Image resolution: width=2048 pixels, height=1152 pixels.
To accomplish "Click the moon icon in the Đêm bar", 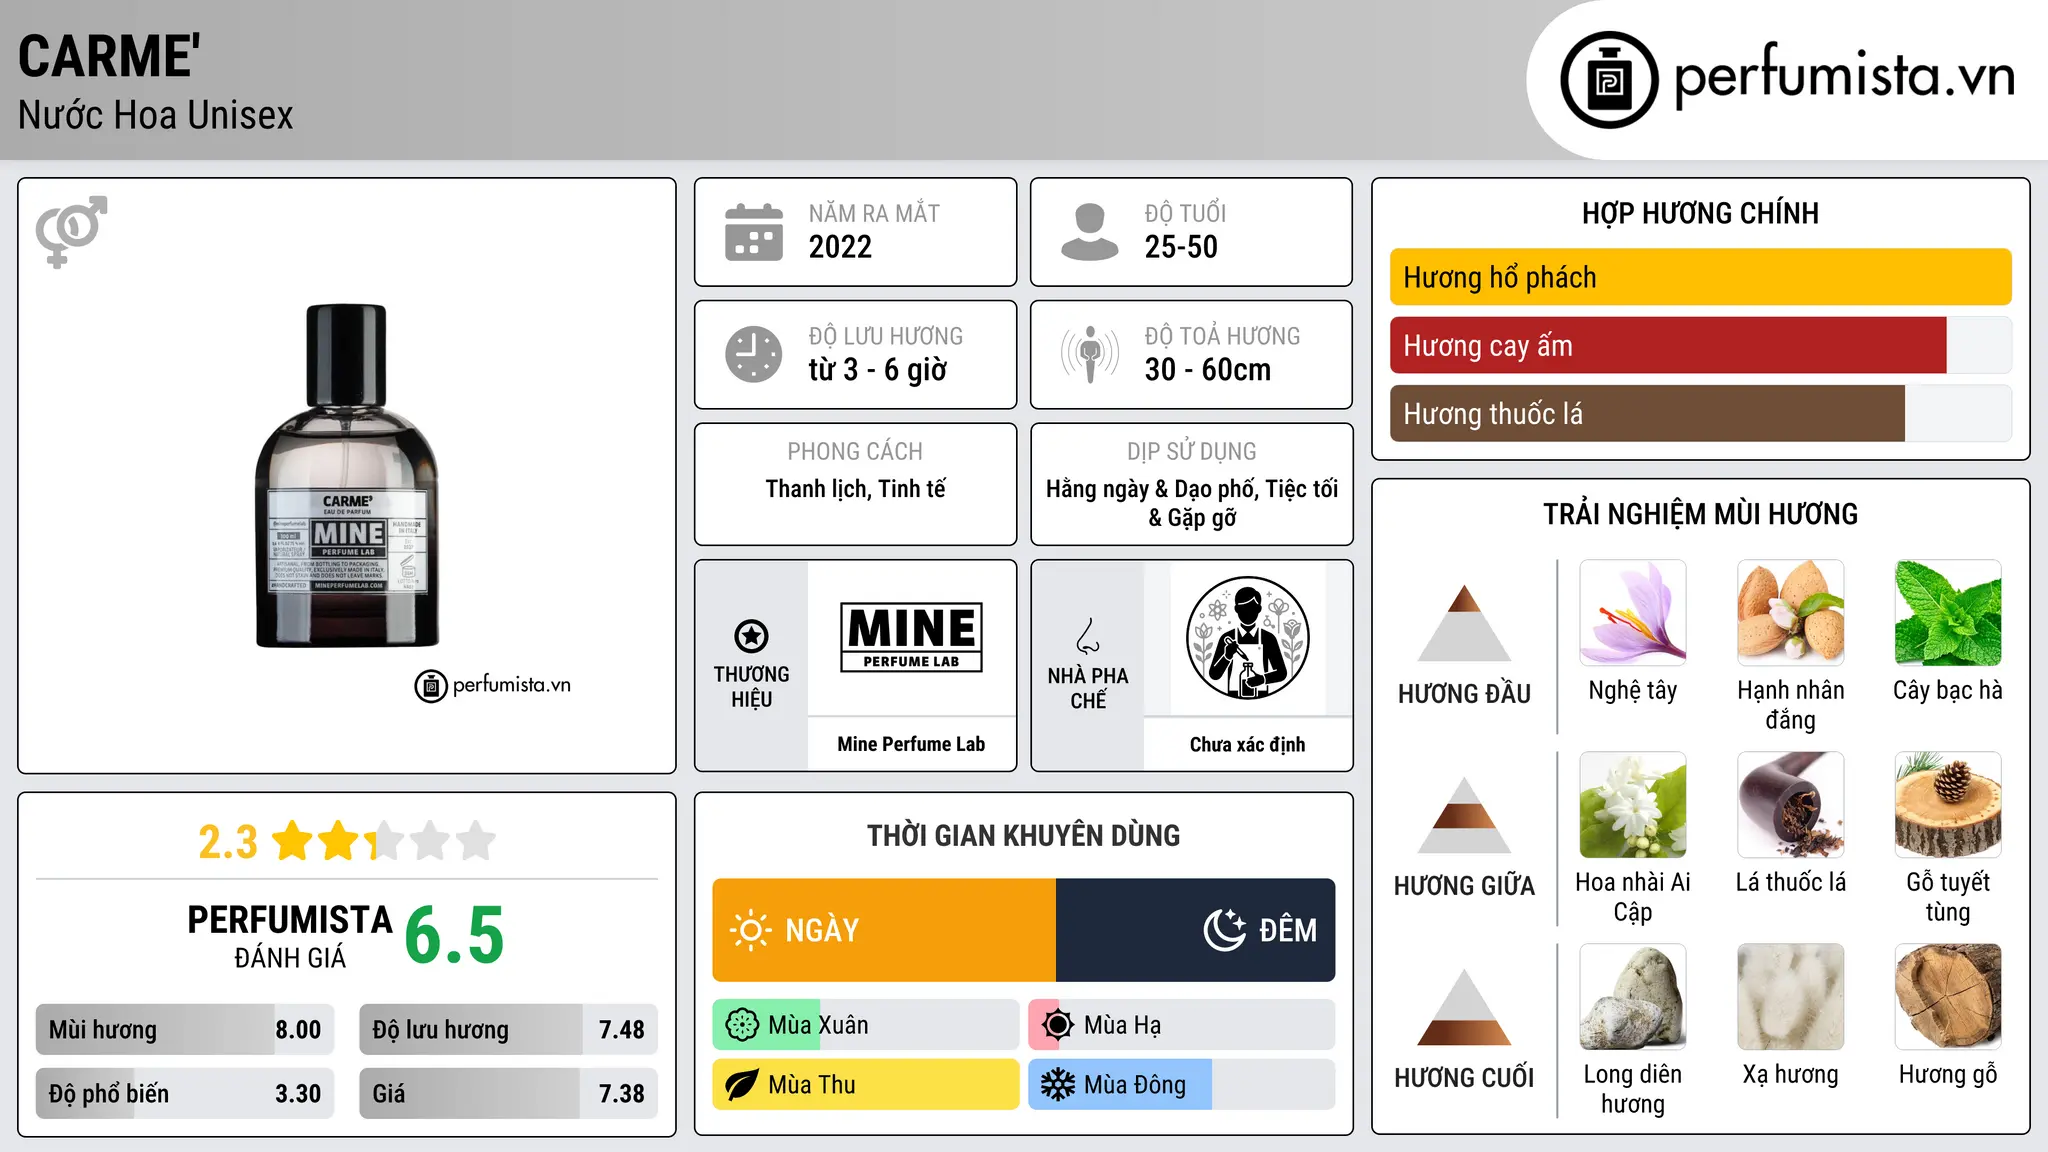I will [x=1225, y=930].
